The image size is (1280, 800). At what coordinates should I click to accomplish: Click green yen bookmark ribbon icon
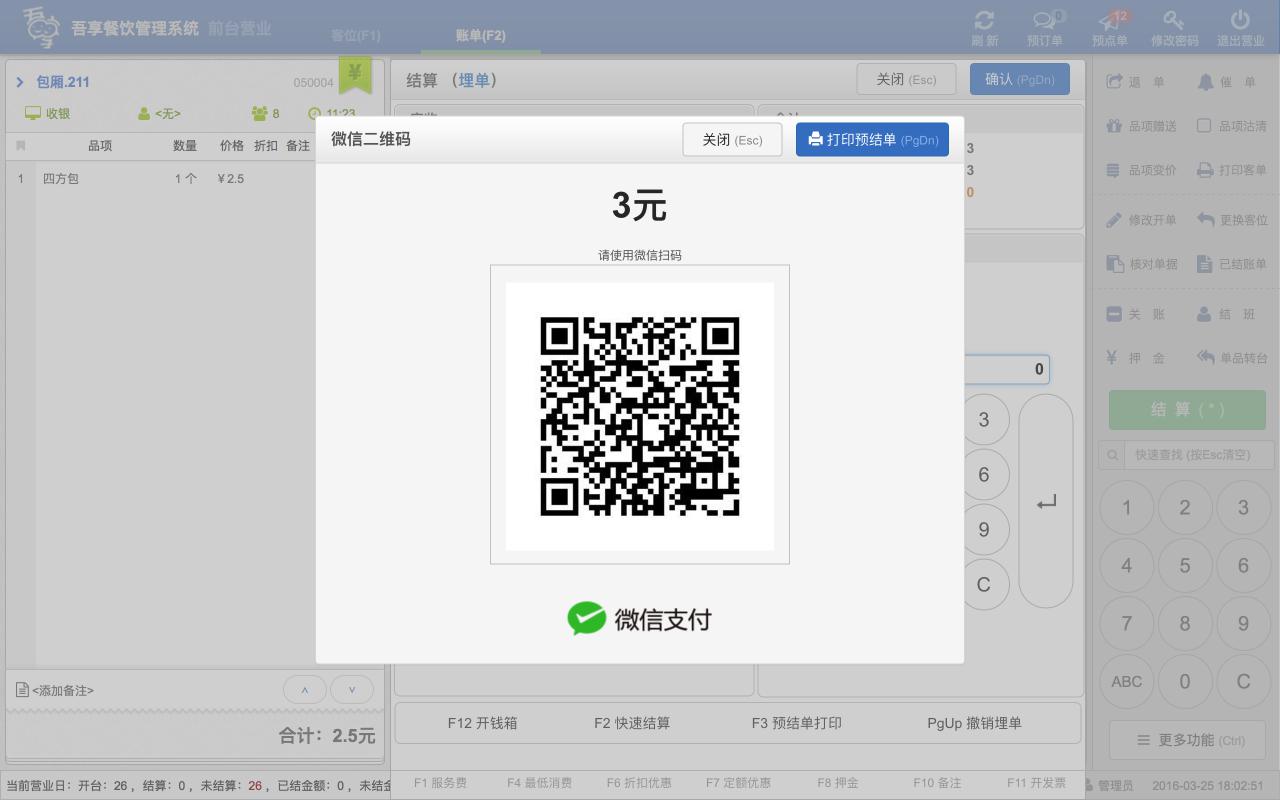tap(355, 73)
